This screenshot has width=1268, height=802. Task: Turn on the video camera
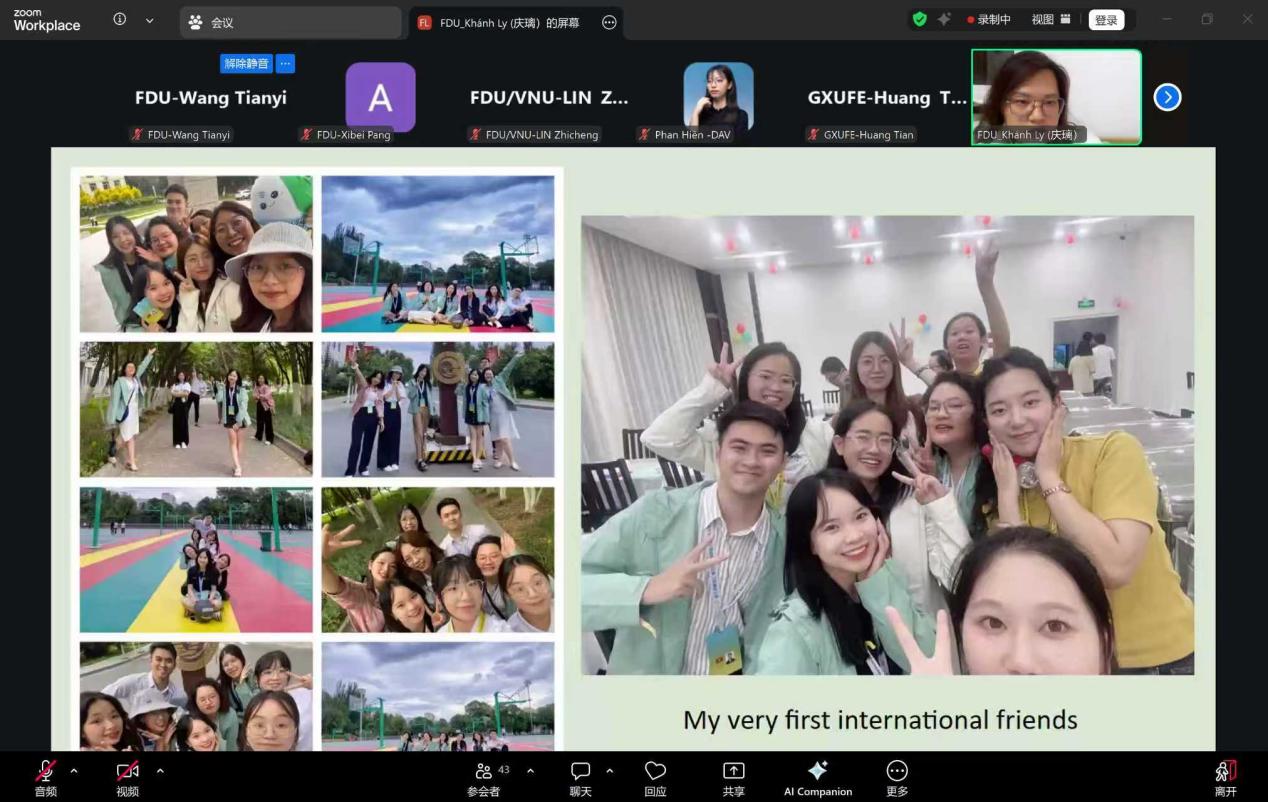127,771
